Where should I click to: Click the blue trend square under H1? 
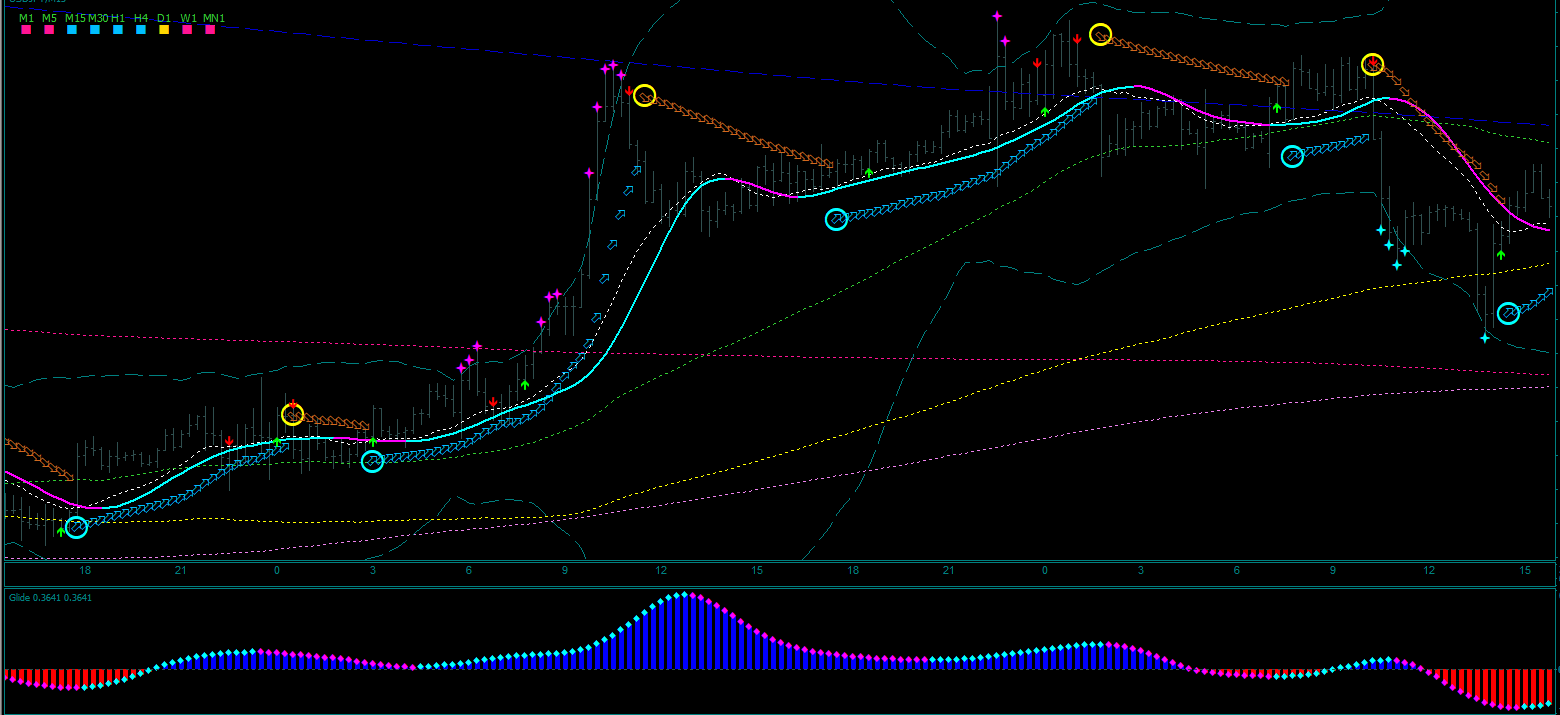(x=118, y=30)
